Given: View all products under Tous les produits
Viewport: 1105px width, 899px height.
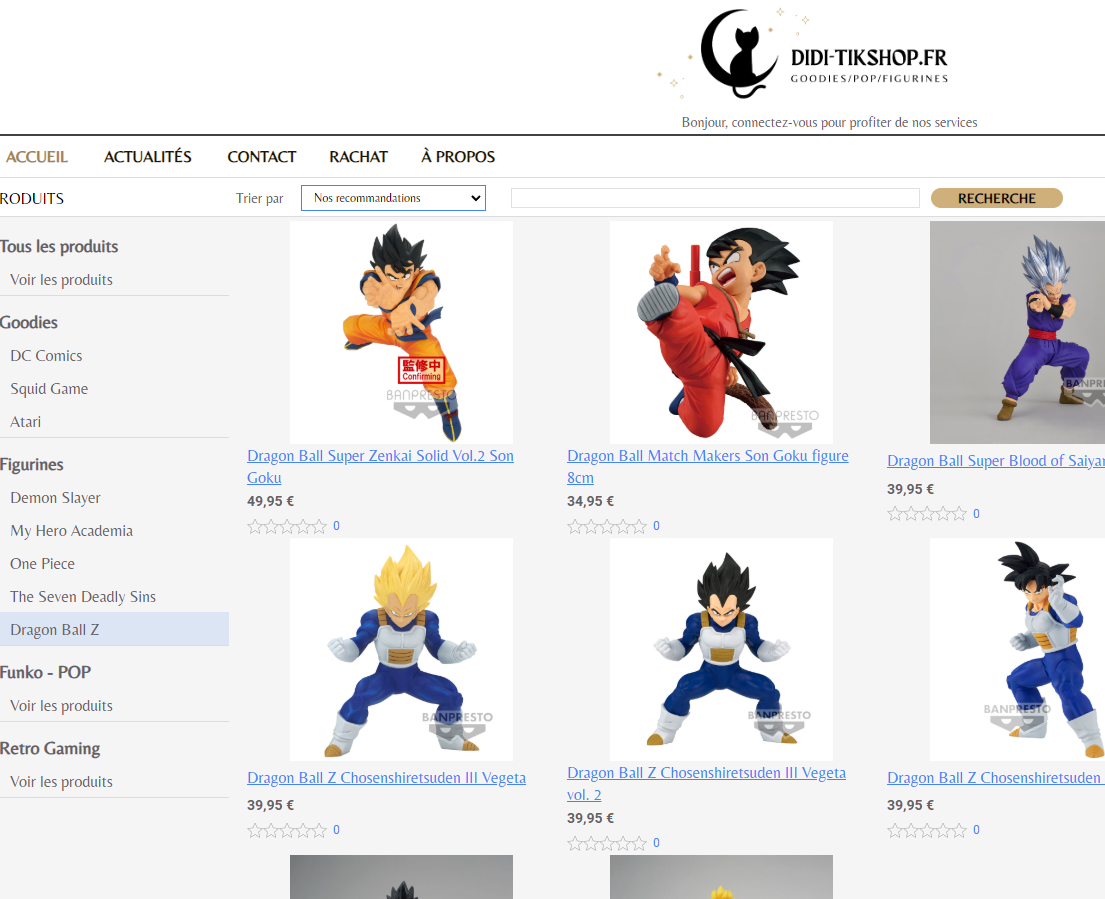Looking at the screenshot, I should pyautogui.click(x=61, y=280).
